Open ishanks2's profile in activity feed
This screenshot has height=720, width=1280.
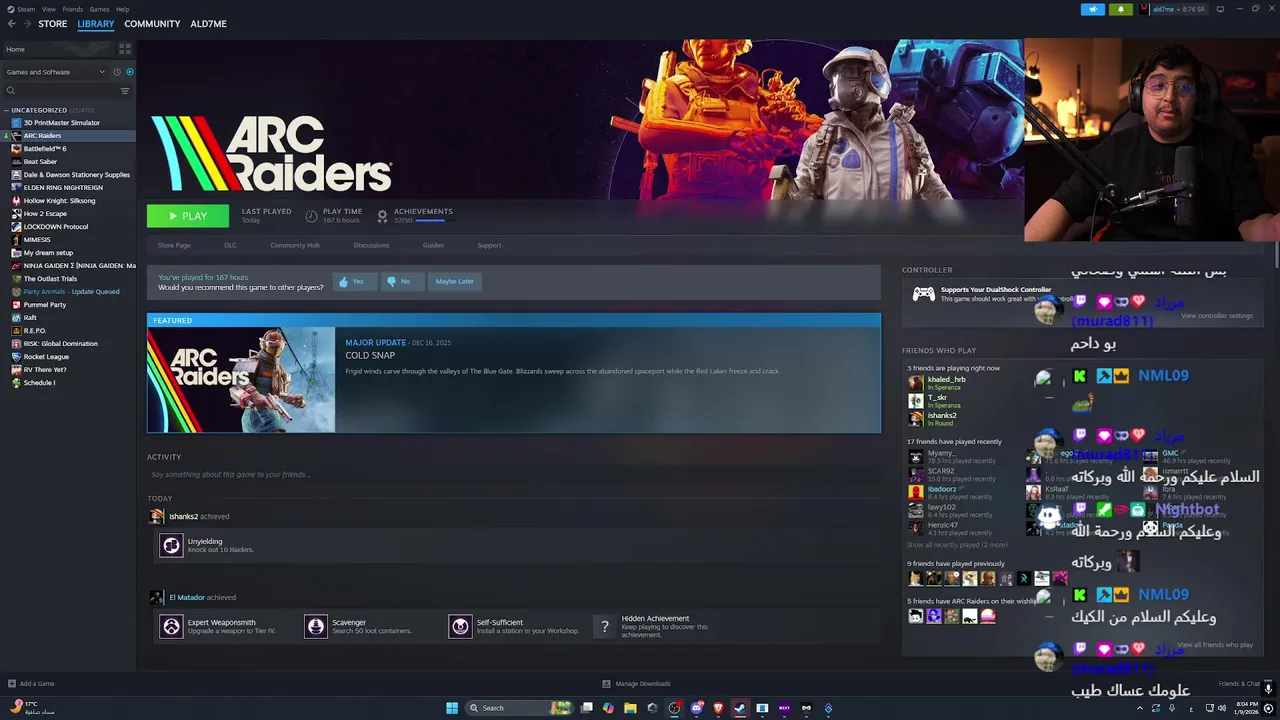pos(183,517)
